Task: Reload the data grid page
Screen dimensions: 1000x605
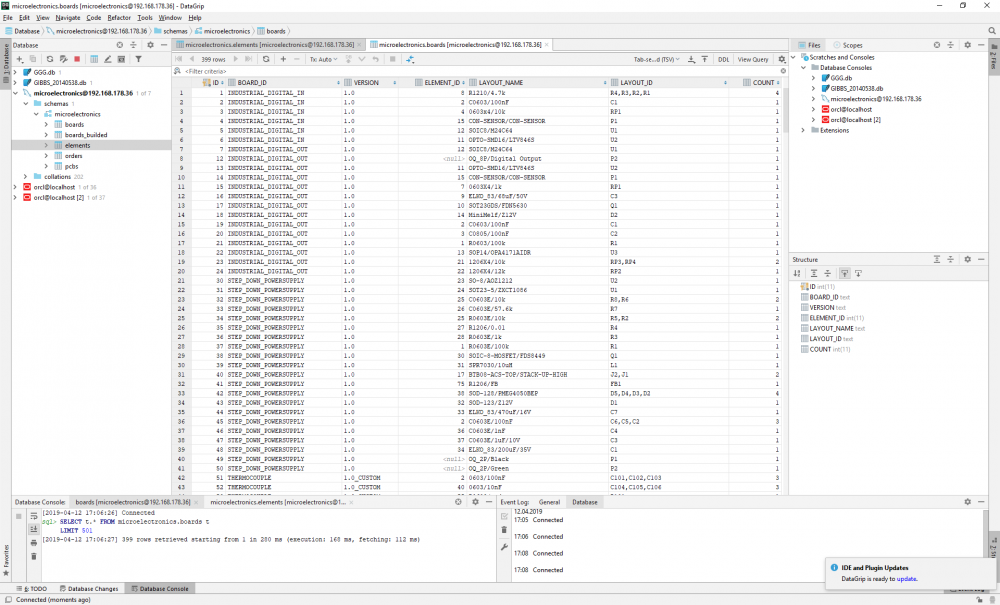Action: point(265,59)
